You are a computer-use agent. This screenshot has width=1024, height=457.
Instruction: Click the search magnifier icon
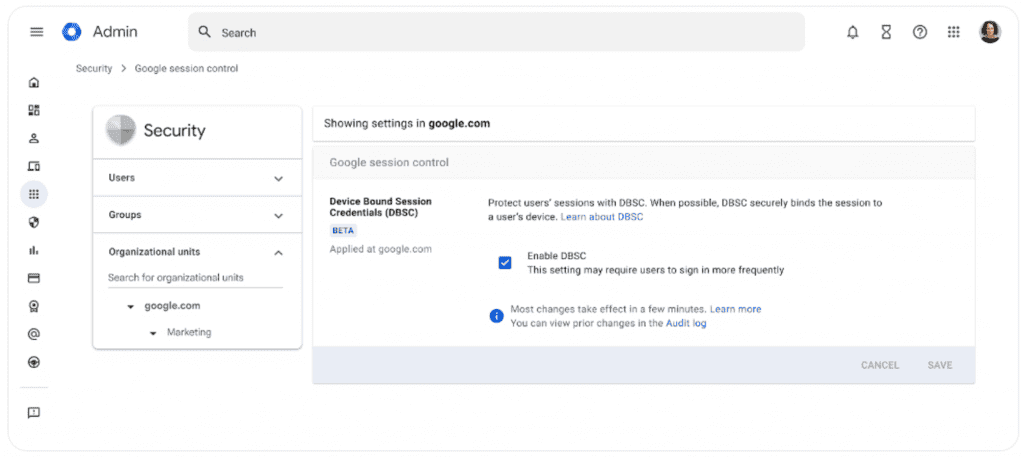(204, 32)
